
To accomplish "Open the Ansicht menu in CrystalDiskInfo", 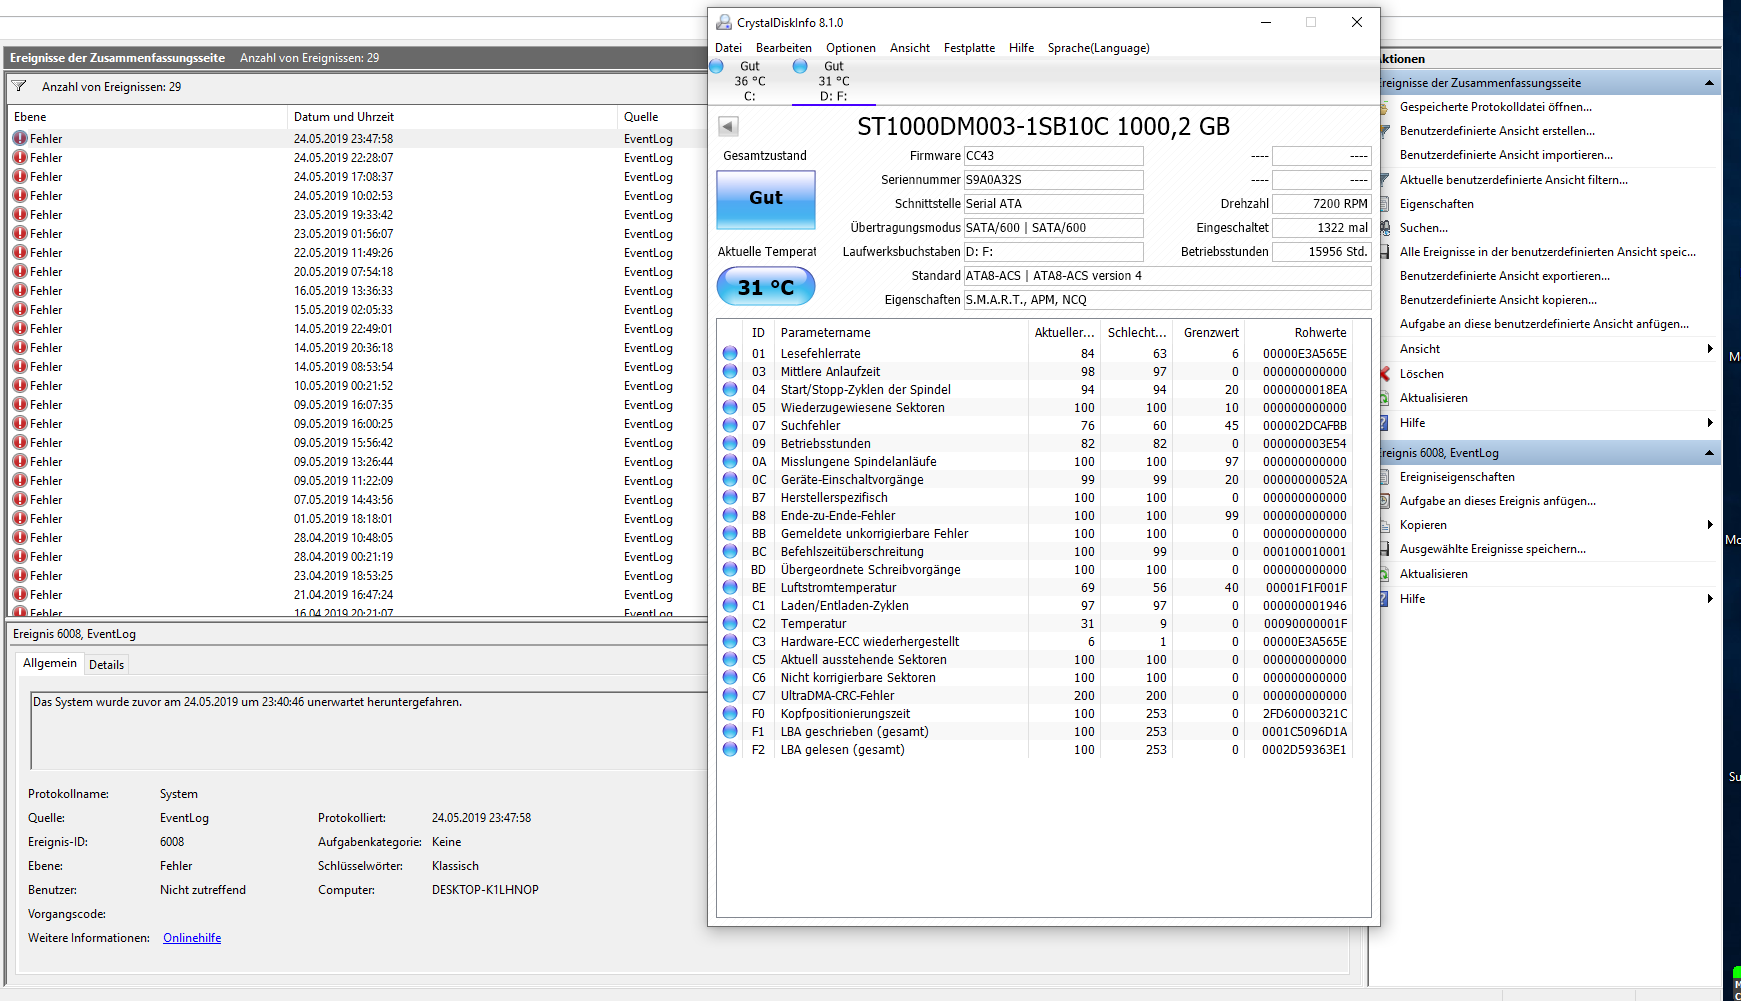I will [x=910, y=48].
